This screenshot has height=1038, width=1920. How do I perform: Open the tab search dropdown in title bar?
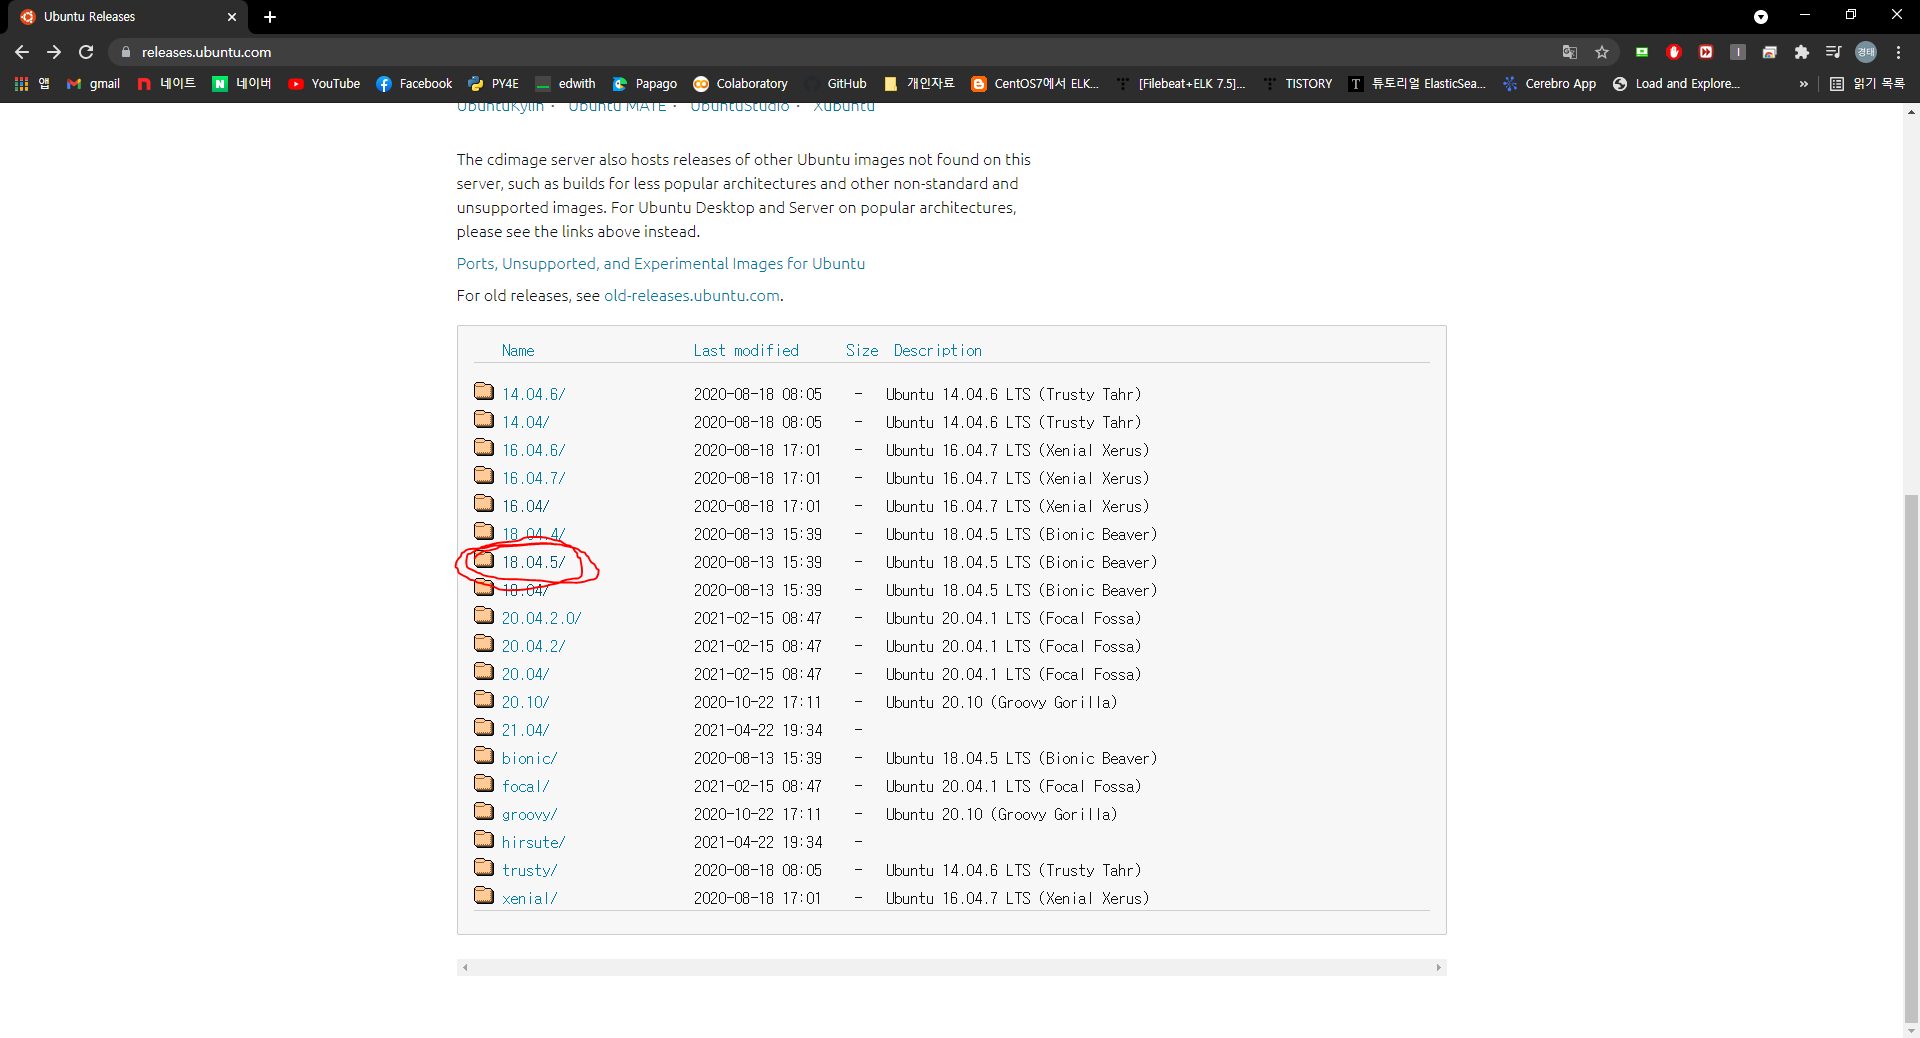(1761, 16)
